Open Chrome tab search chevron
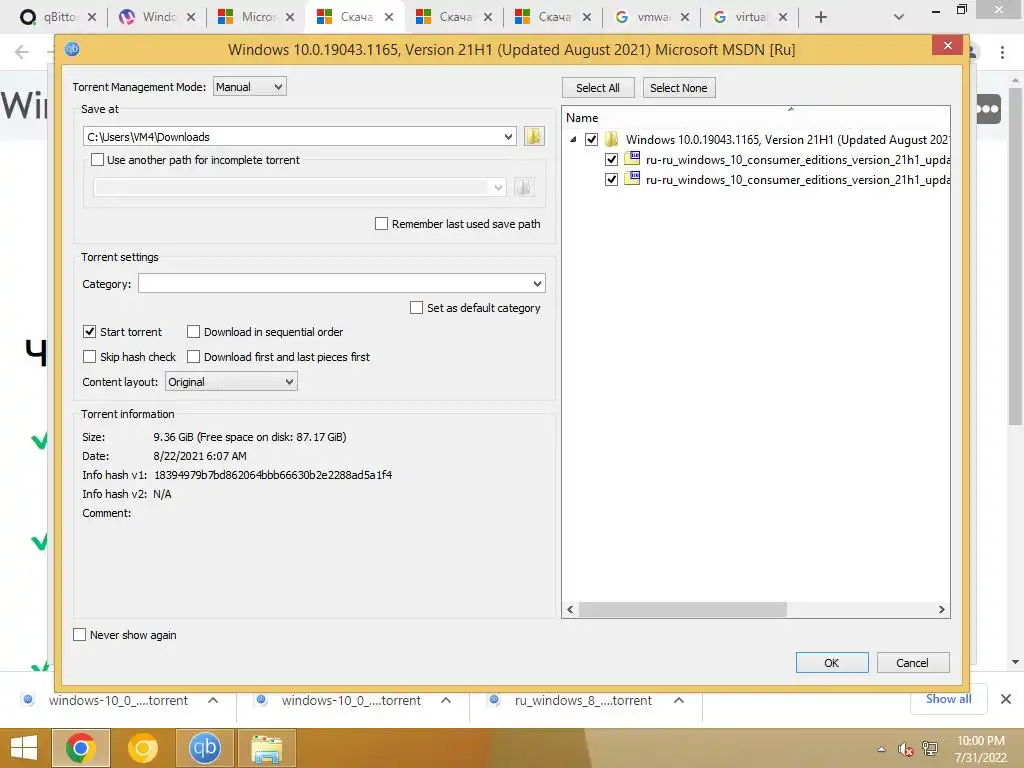Viewport: 1024px width, 768px height. click(x=899, y=17)
